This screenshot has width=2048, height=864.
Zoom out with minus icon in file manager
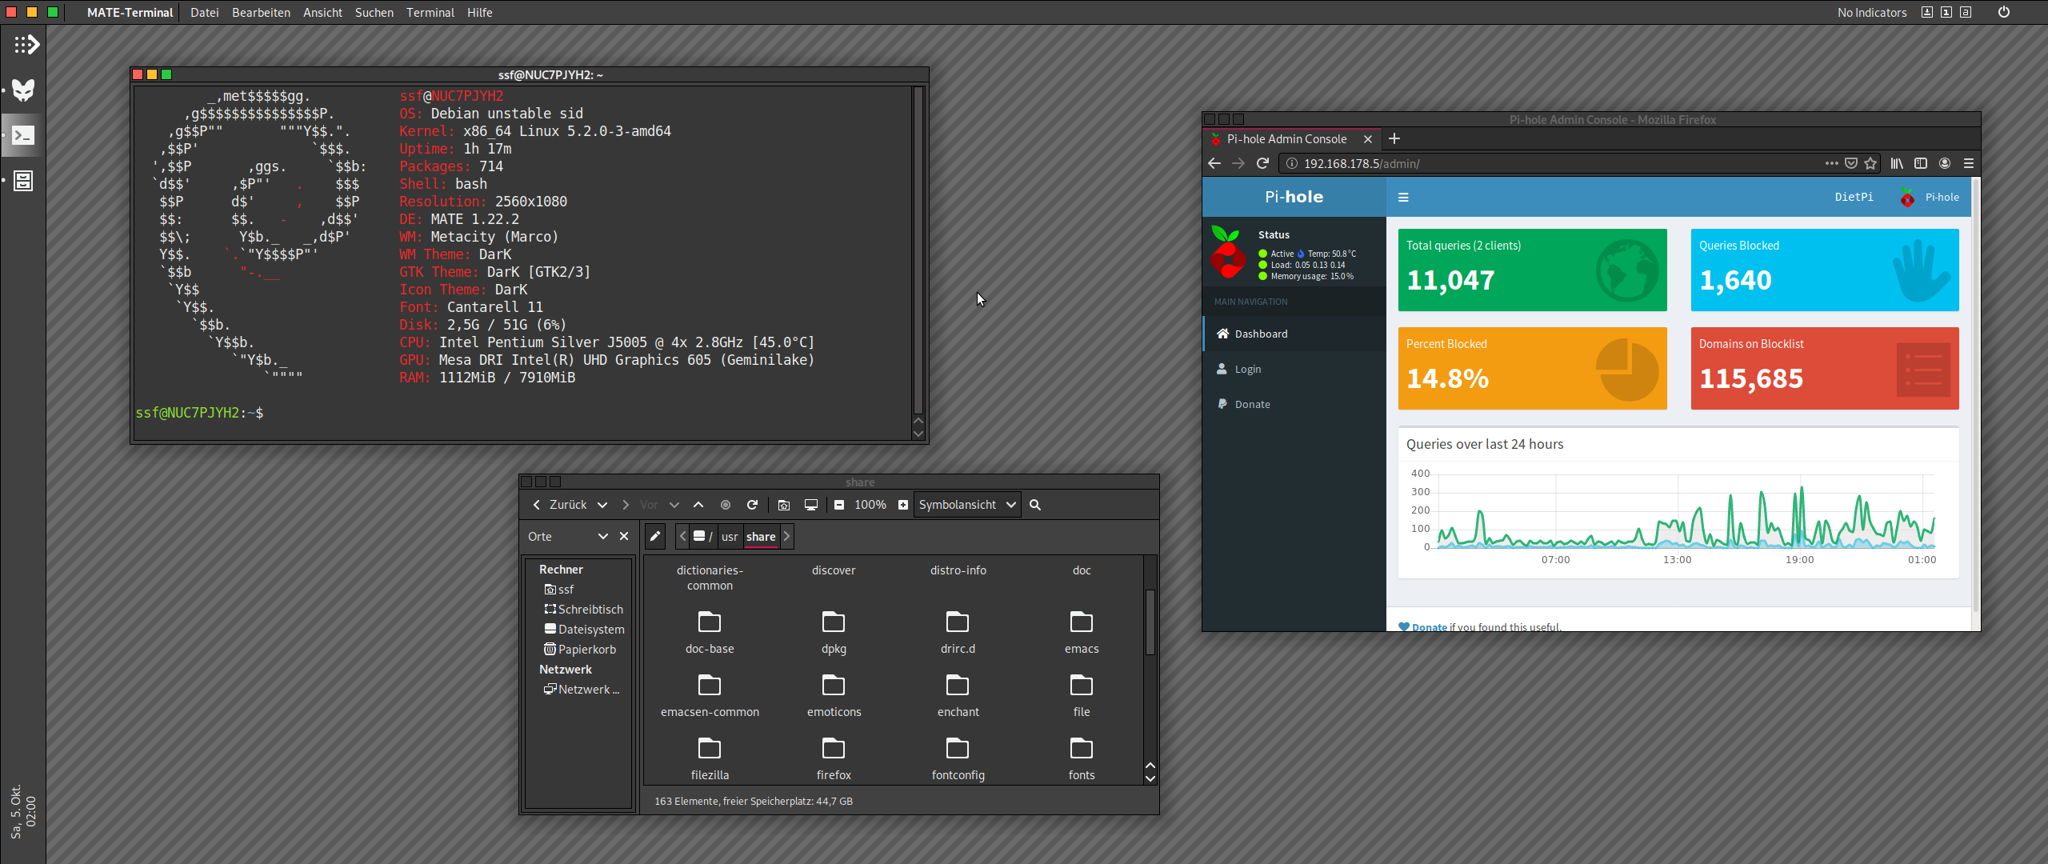pos(839,505)
